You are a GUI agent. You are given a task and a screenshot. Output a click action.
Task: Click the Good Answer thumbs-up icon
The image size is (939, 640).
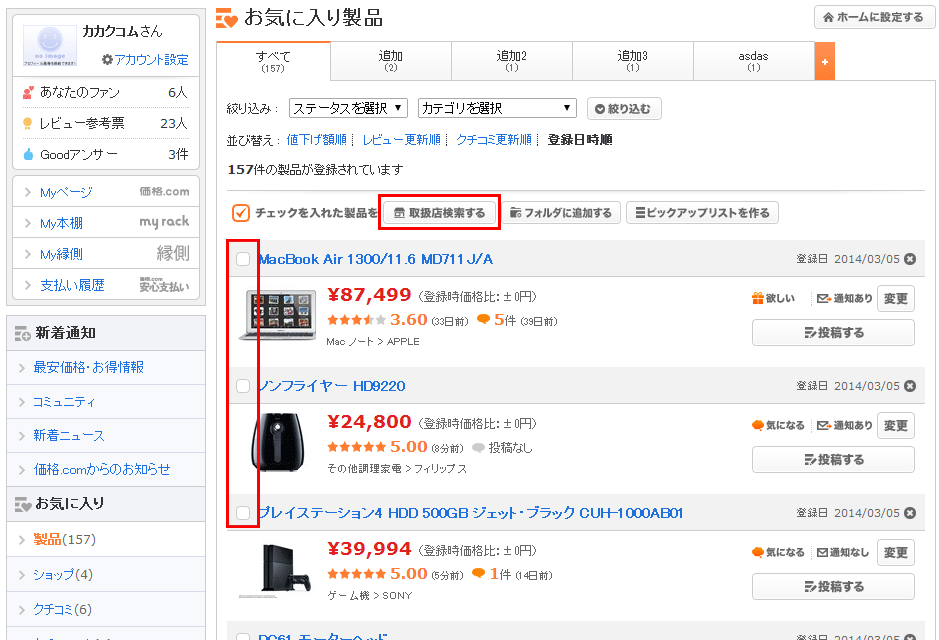[28, 154]
